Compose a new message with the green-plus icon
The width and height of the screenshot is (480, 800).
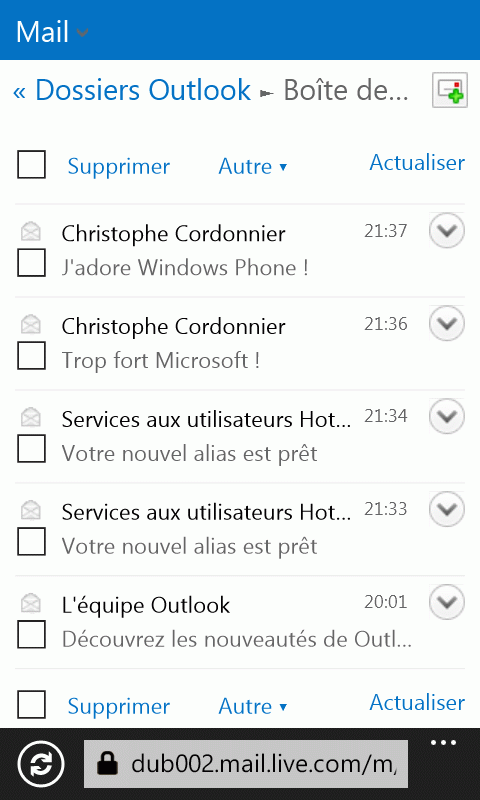(449, 90)
